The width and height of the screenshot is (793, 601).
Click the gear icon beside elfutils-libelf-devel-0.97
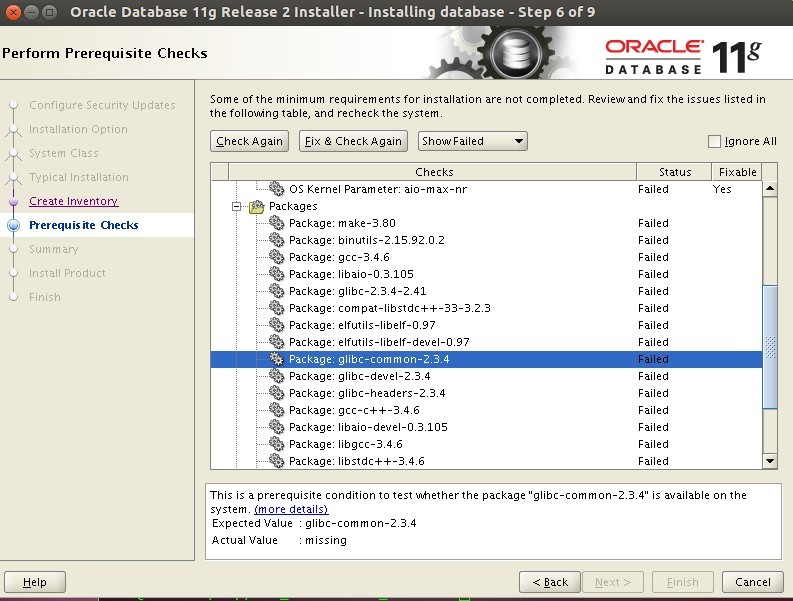pos(276,342)
